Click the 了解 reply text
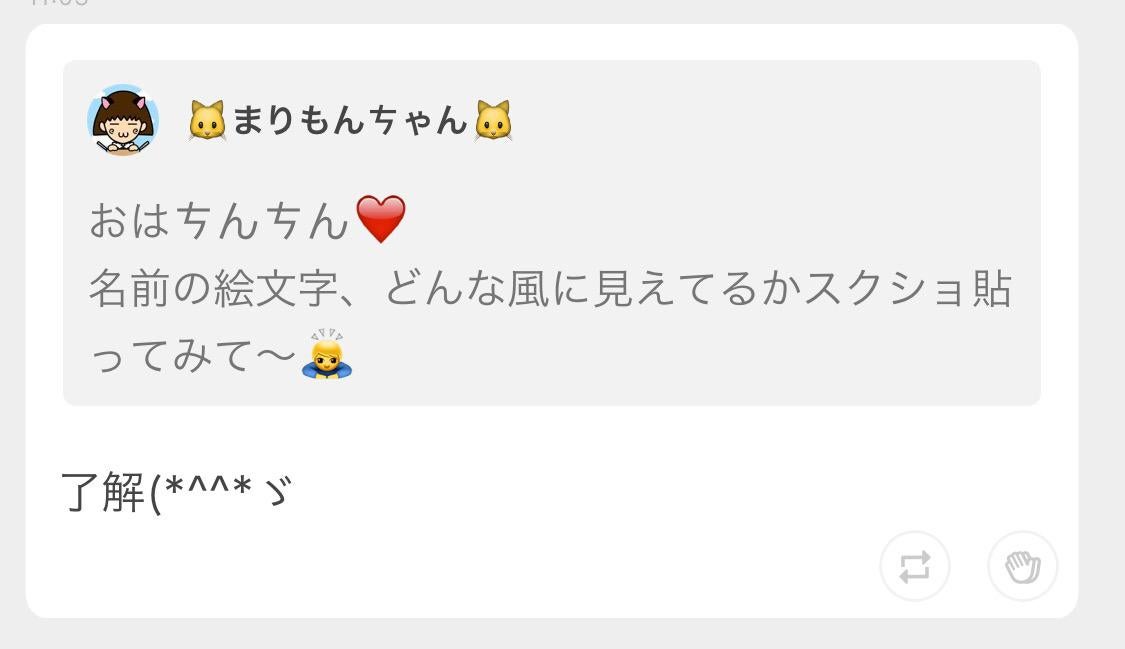This screenshot has height=649, width=1125. [103, 493]
